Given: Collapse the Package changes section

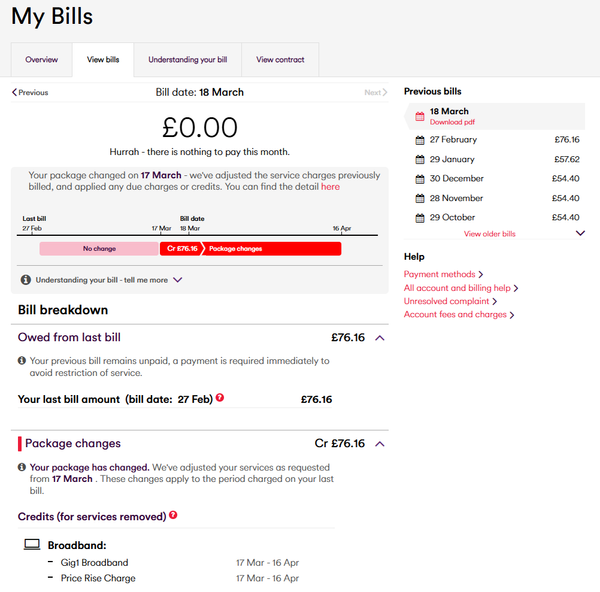Looking at the screenshot, I should click(x=380, y=444).
